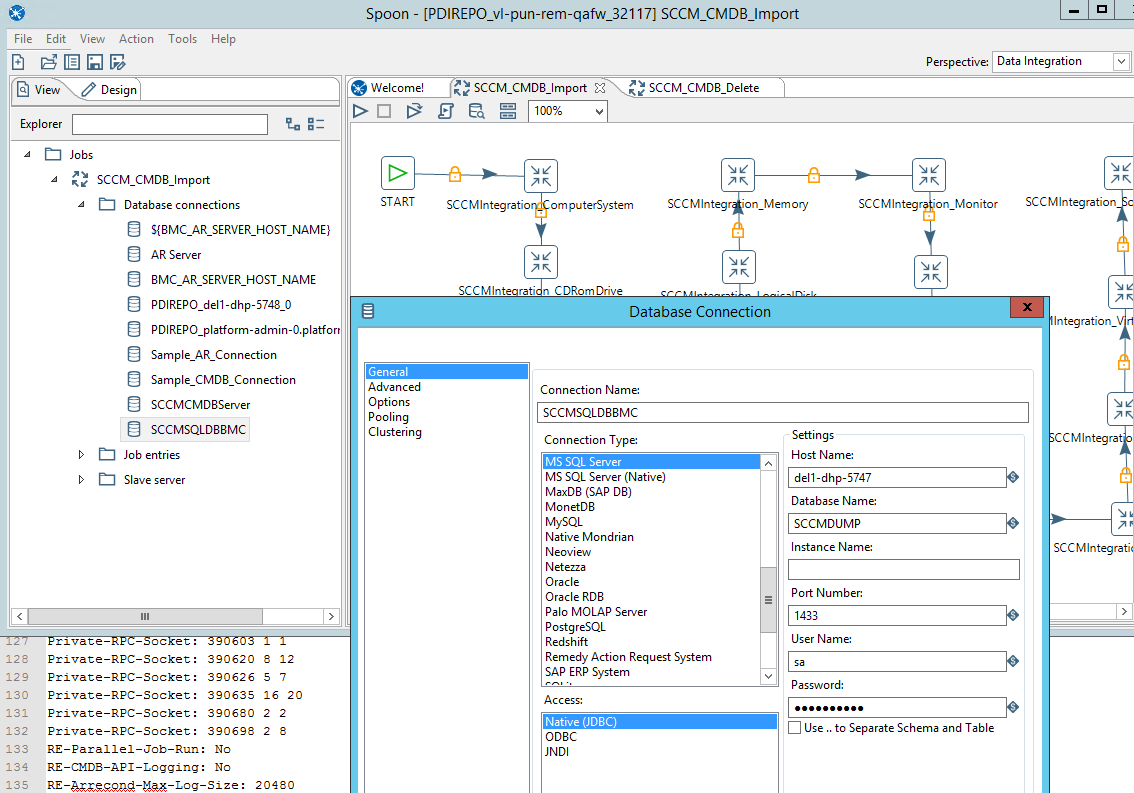1134x793 pixels.
Task: Run the job with the play icon
Action: pos(361,111)
